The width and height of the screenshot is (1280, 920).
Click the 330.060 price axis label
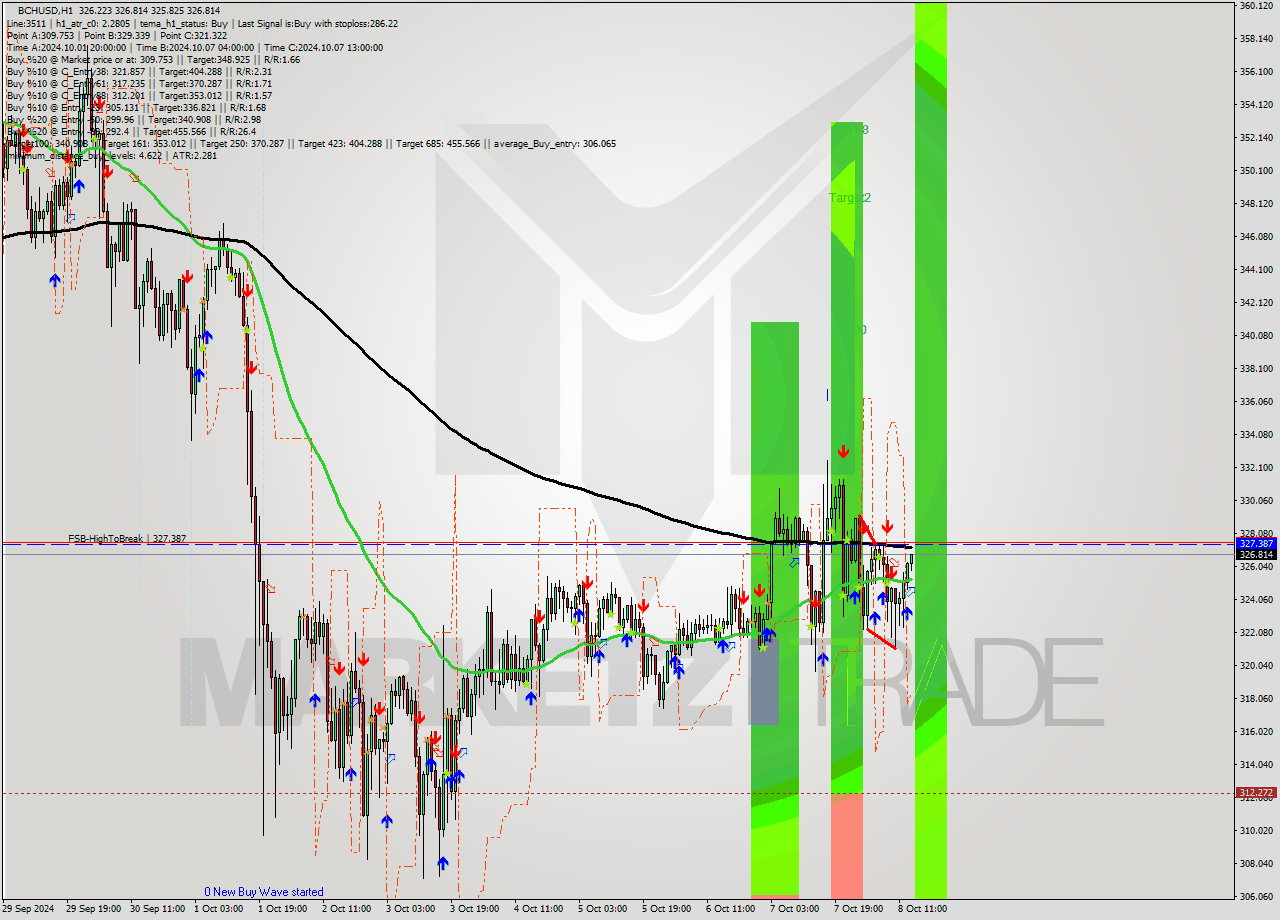1255,501
